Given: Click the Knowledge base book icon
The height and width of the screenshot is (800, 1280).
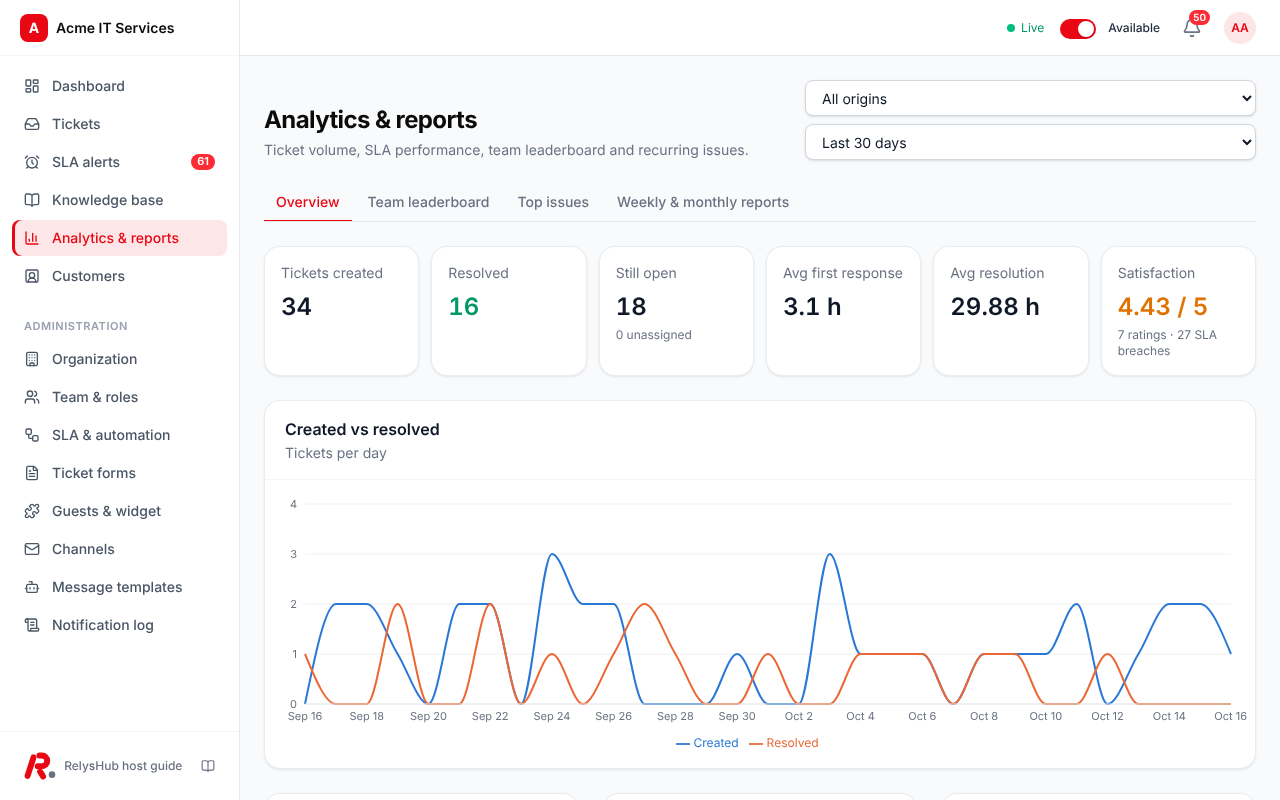Looking at the screenshot, I should coord(32,200).
